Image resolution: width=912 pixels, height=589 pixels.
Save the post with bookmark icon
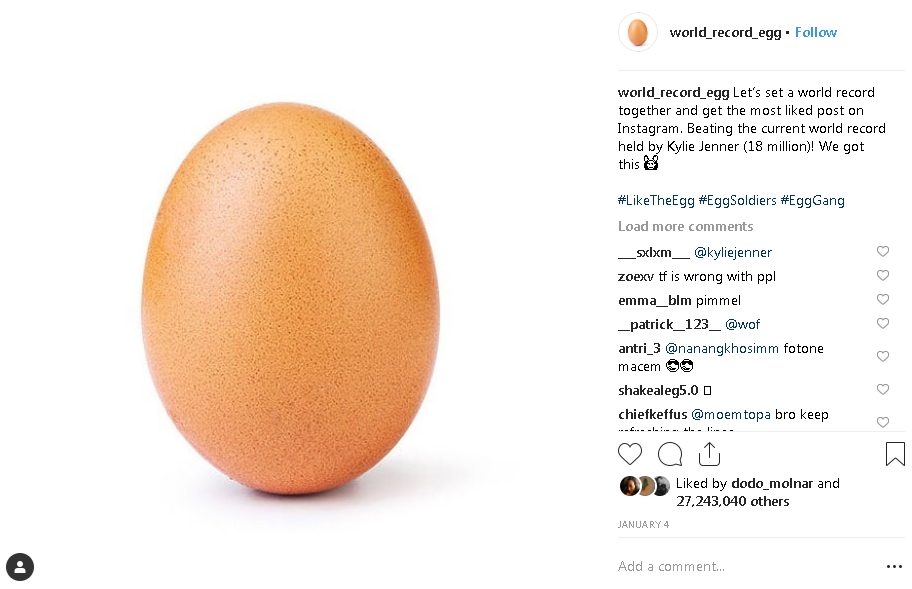895,454
